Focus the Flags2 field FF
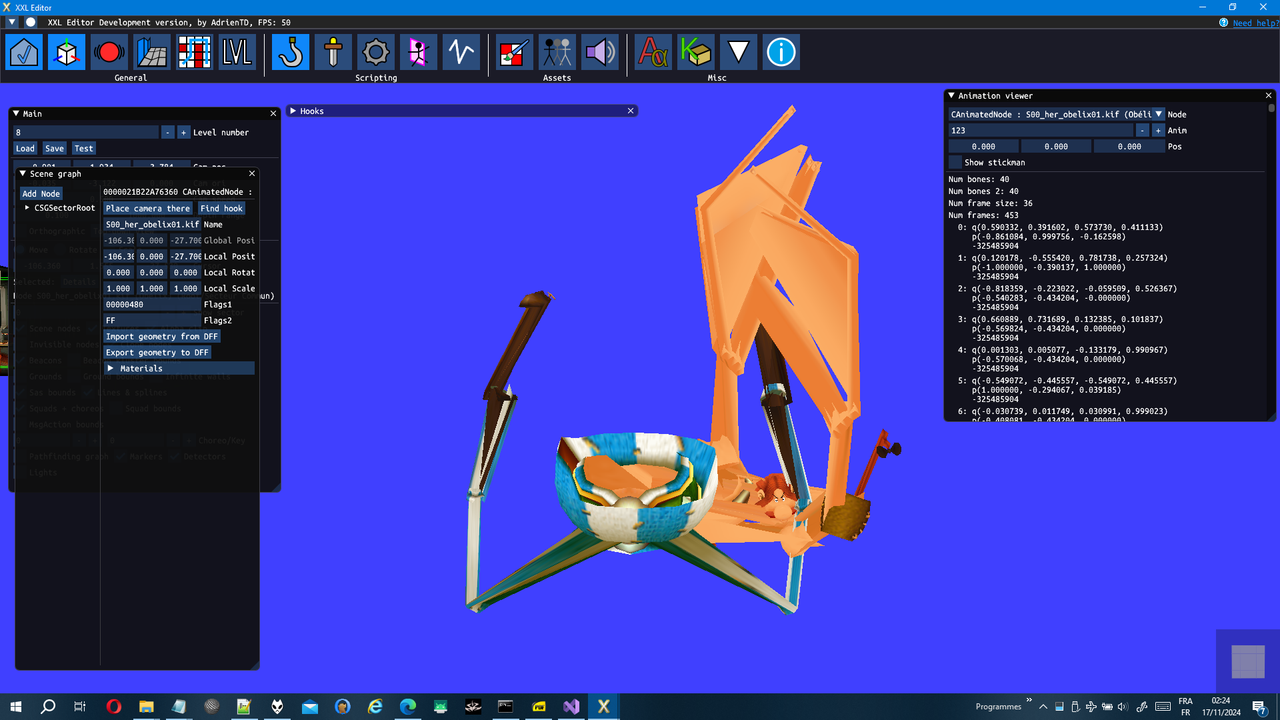Image resolution: width=1280 pixels, height=720 pixels. coord(152,321)
